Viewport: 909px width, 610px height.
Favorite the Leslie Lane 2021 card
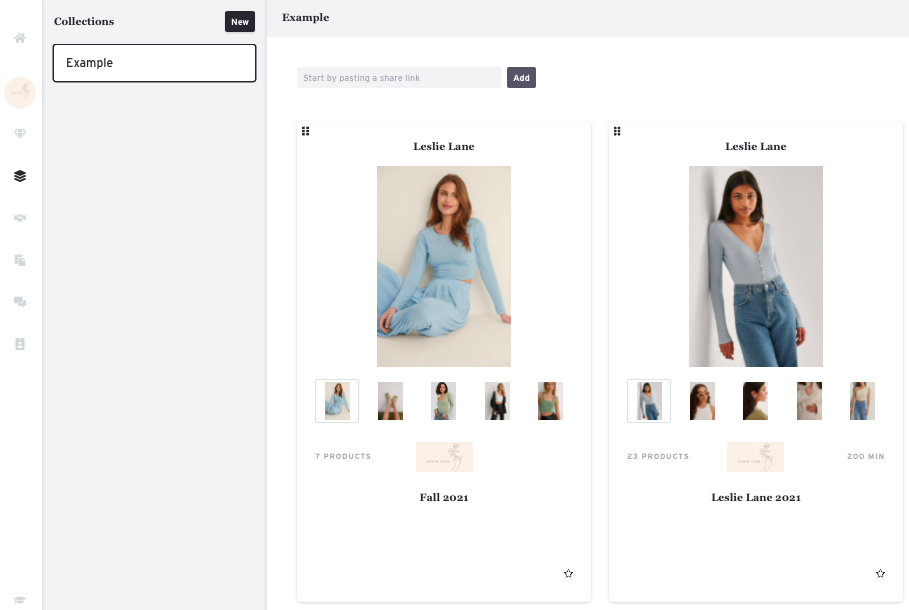click(881, 574)
